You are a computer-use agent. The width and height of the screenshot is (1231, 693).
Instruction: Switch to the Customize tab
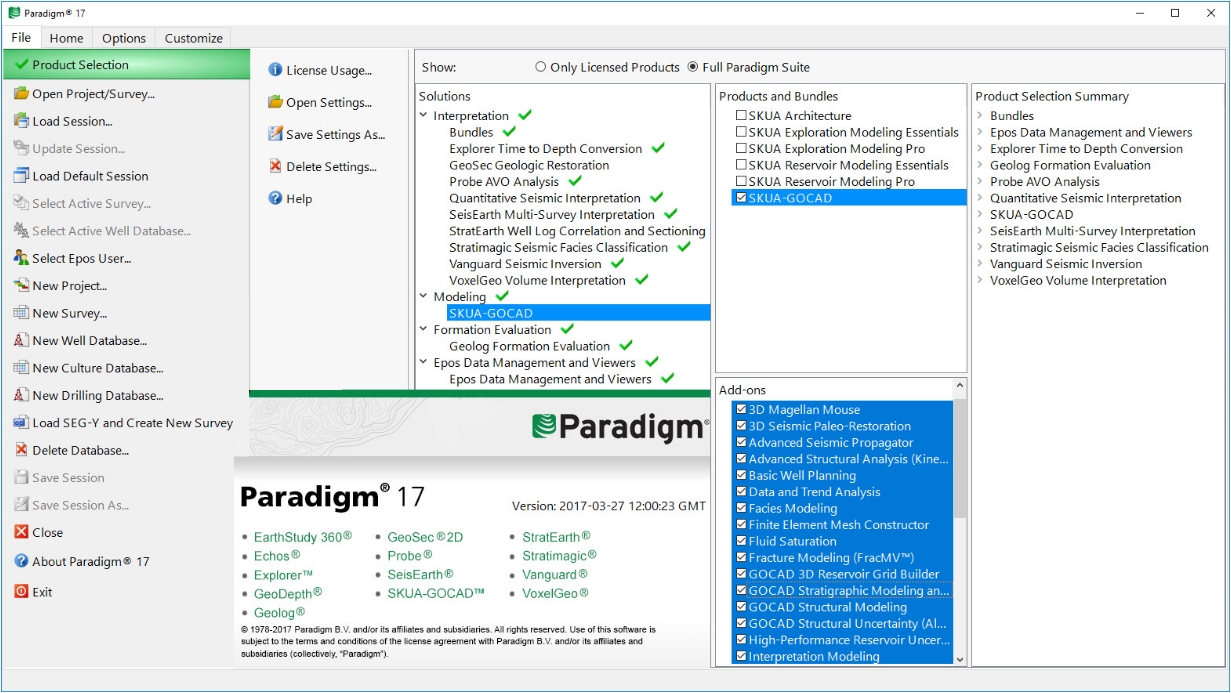(x=194, y=38)
